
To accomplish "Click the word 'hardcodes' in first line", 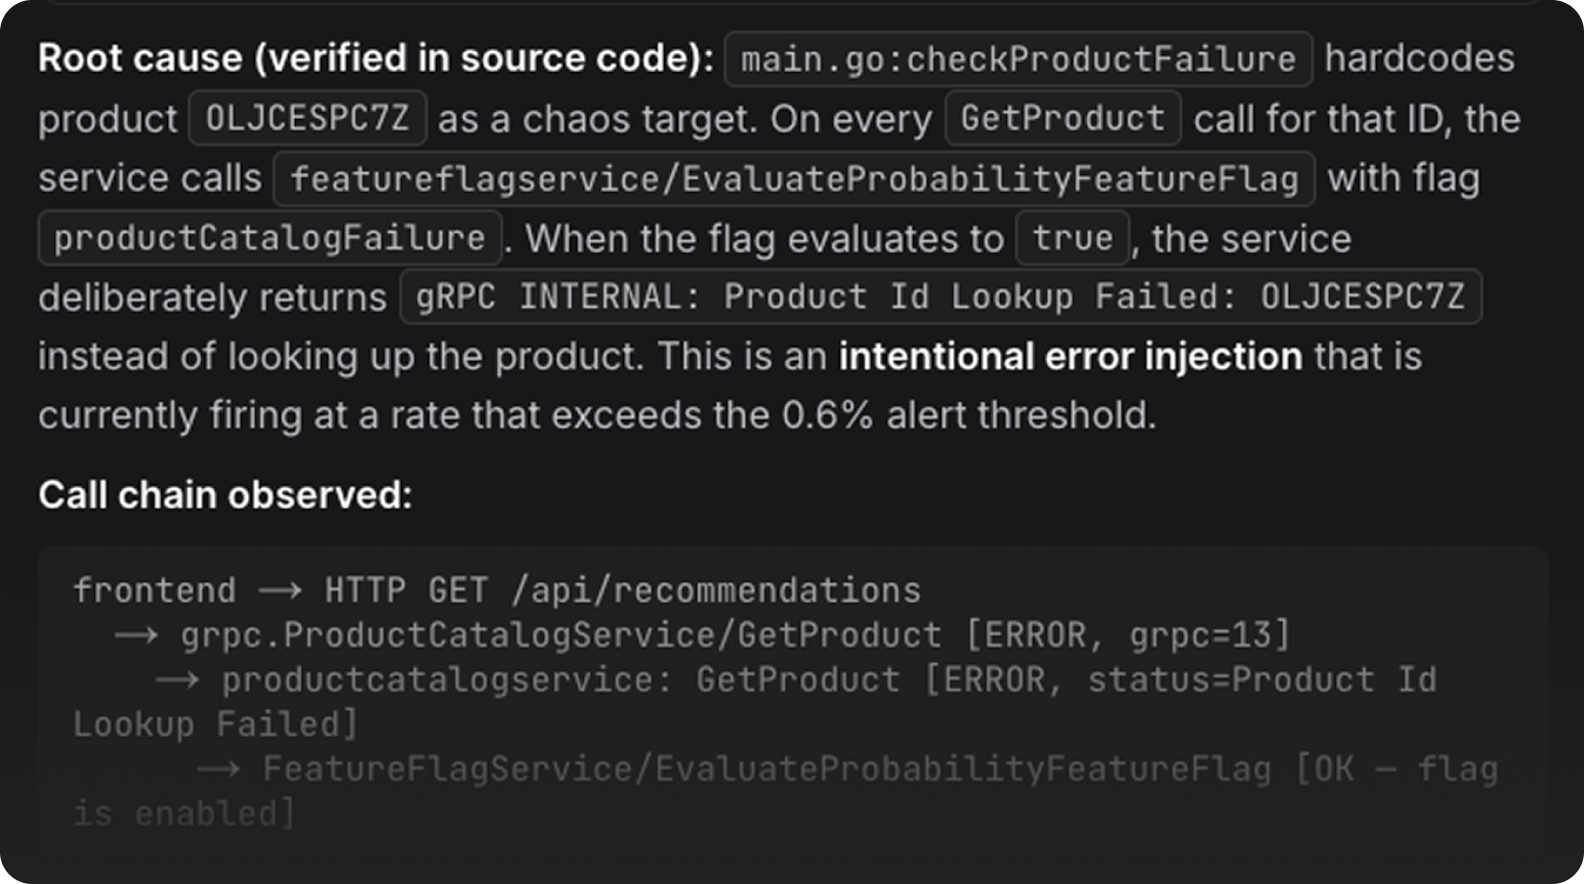I will click(1420, 58).
